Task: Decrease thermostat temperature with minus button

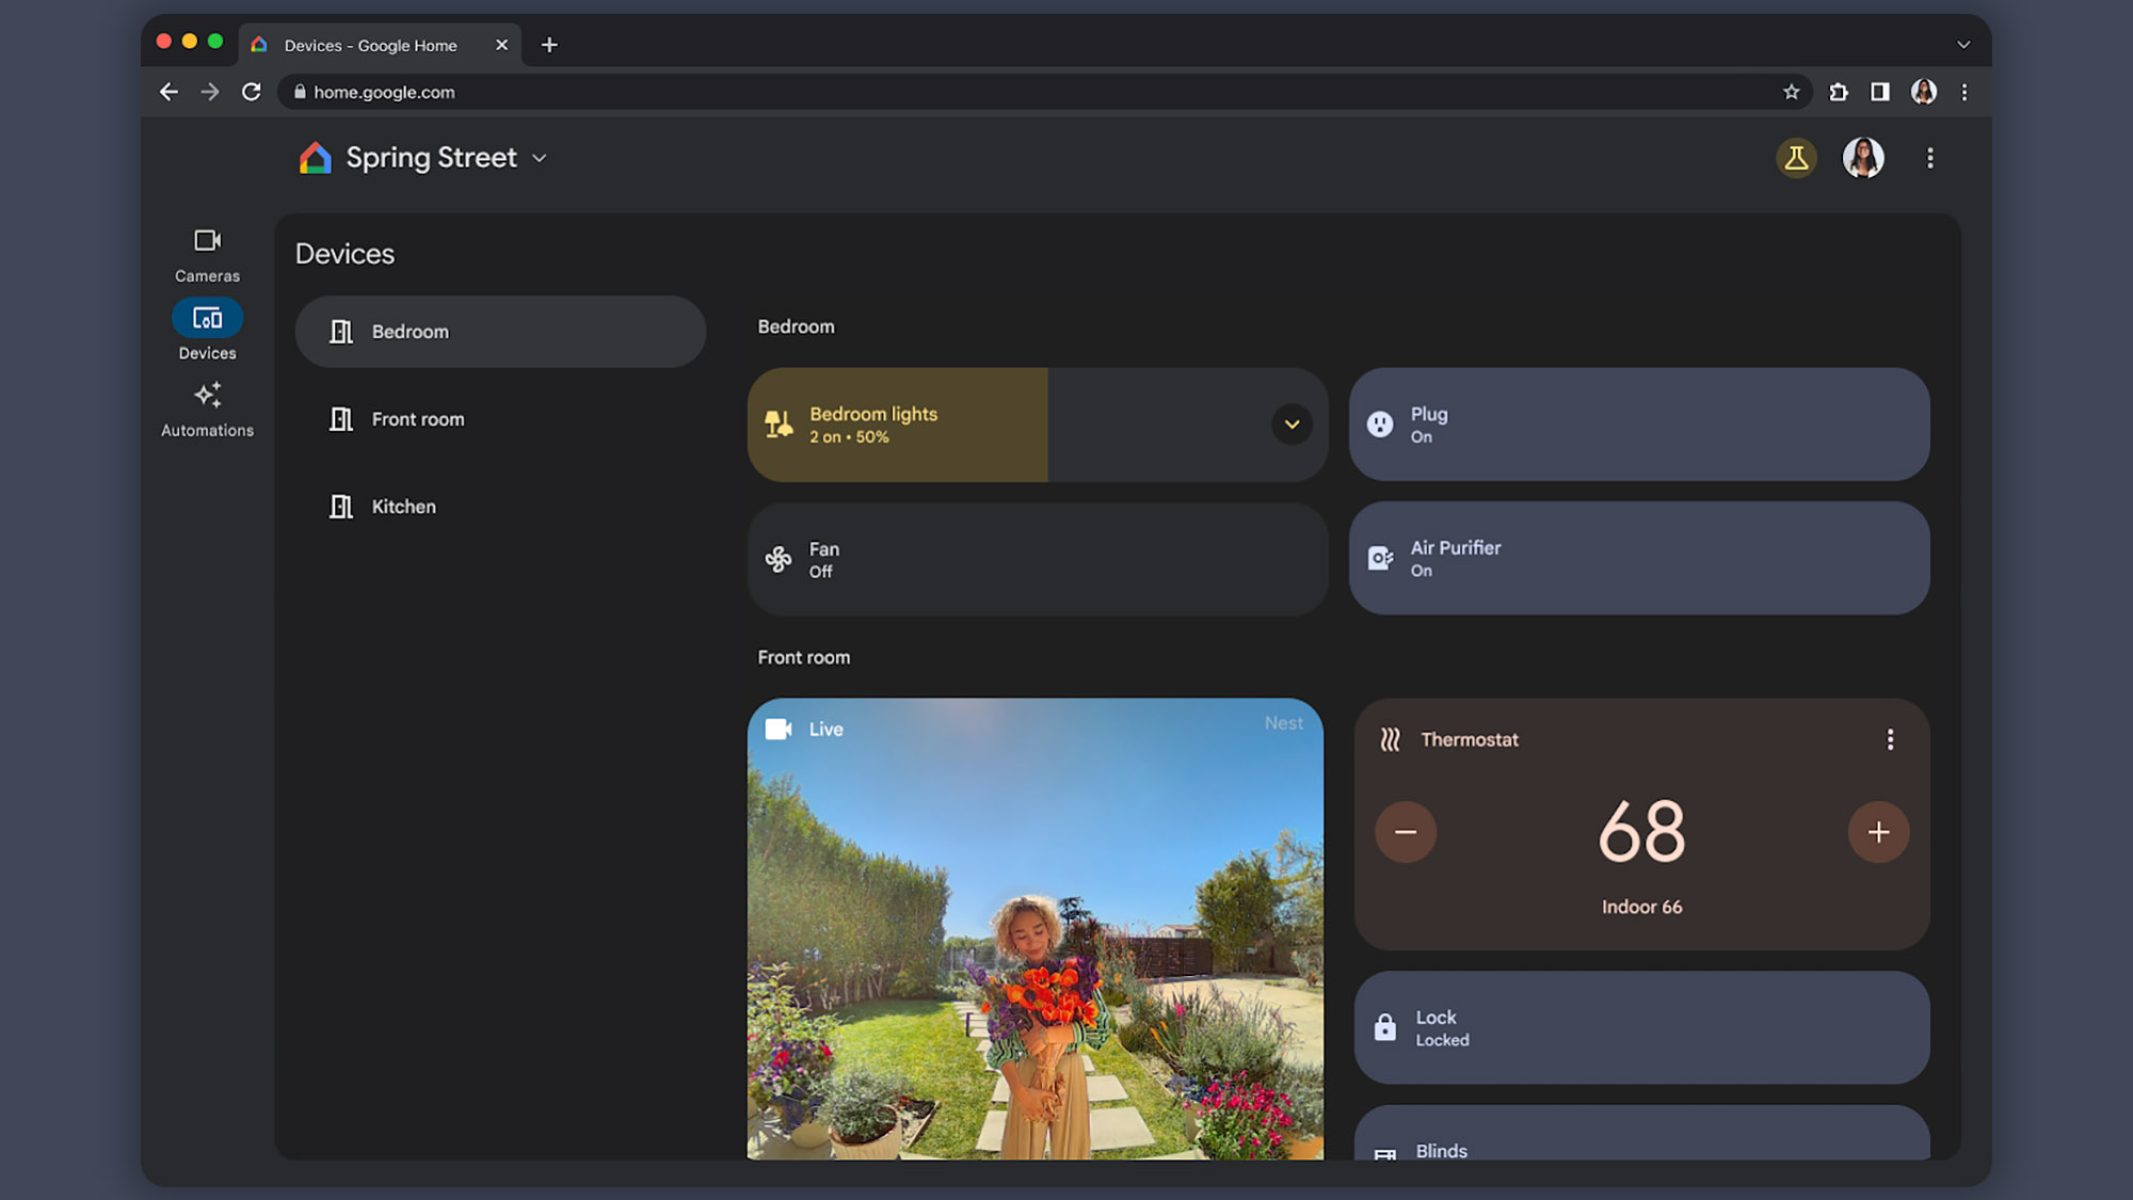Action: tap(1405, 832)
